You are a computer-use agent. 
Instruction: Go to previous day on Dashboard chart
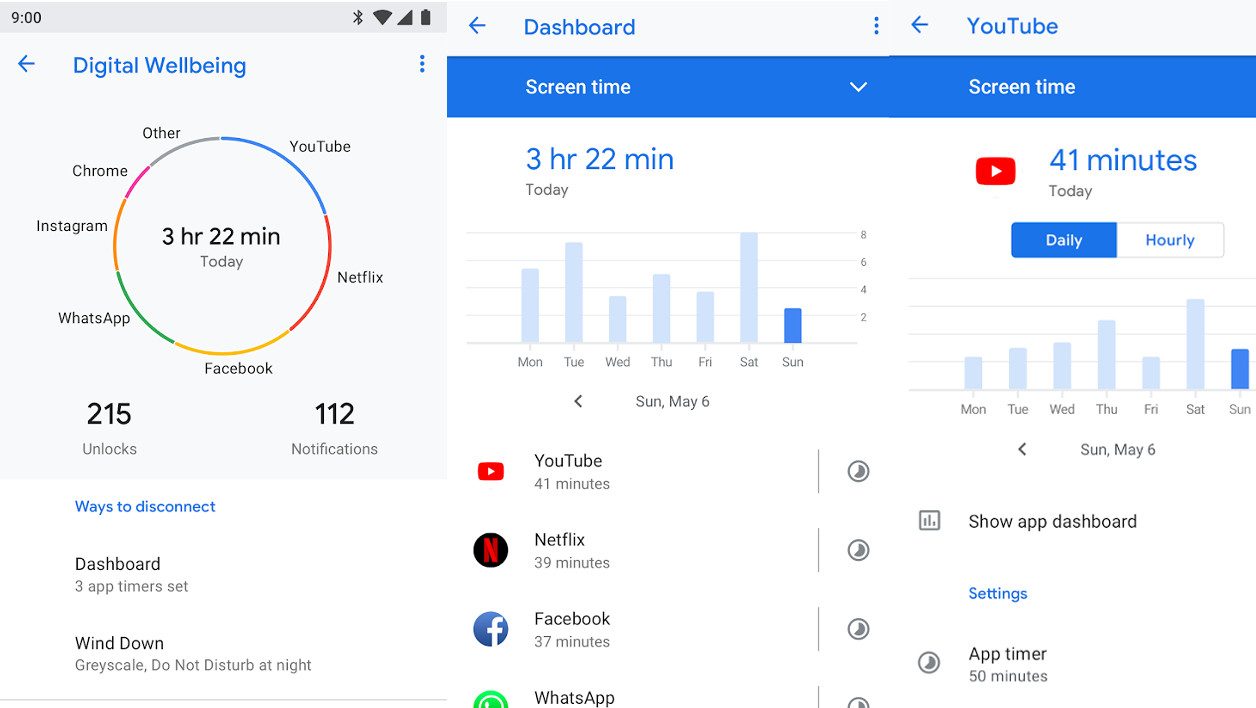coord(578,401)
